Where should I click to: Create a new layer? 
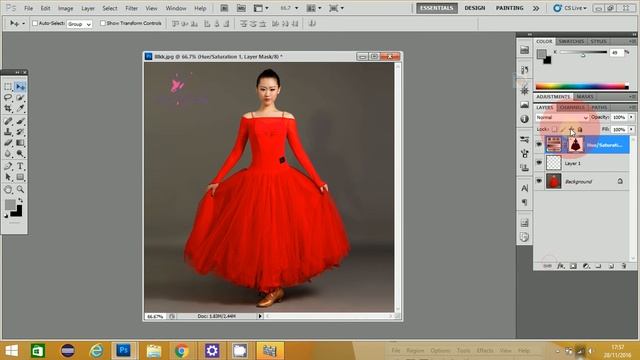coord(611,266)
